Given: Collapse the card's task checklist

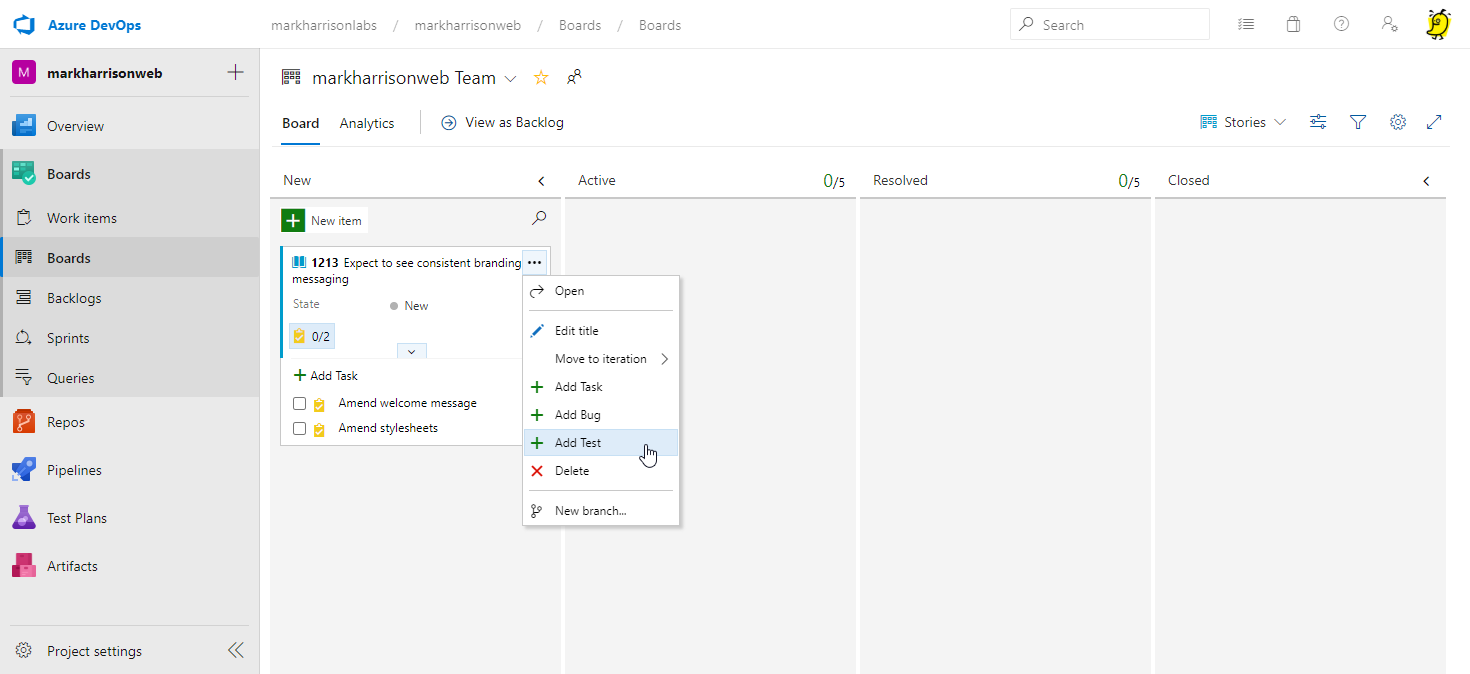Looking at the screenshot, I should click(411, 351).
